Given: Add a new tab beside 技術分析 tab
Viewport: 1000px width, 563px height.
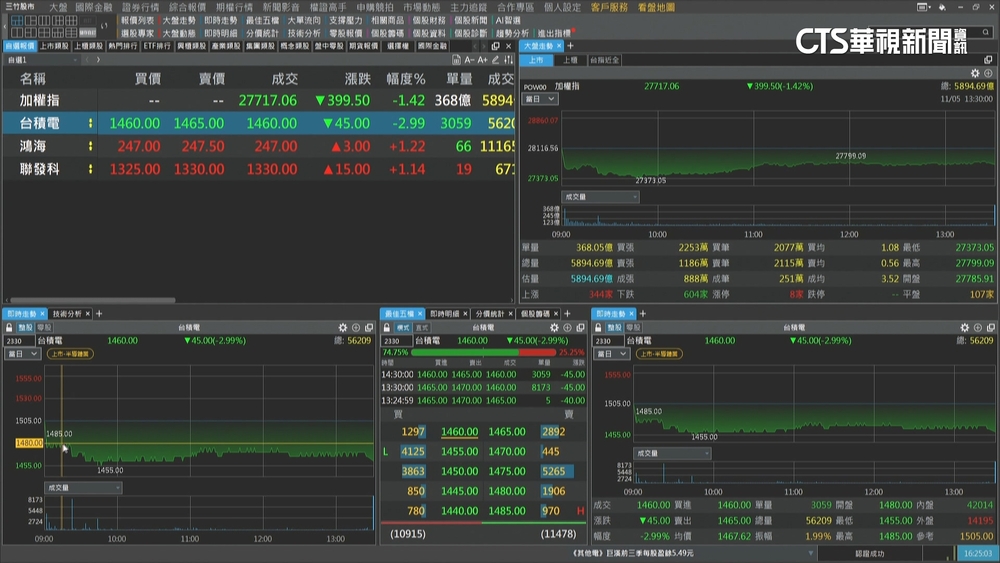Looking at the screenshot, I should coord(100,314).
